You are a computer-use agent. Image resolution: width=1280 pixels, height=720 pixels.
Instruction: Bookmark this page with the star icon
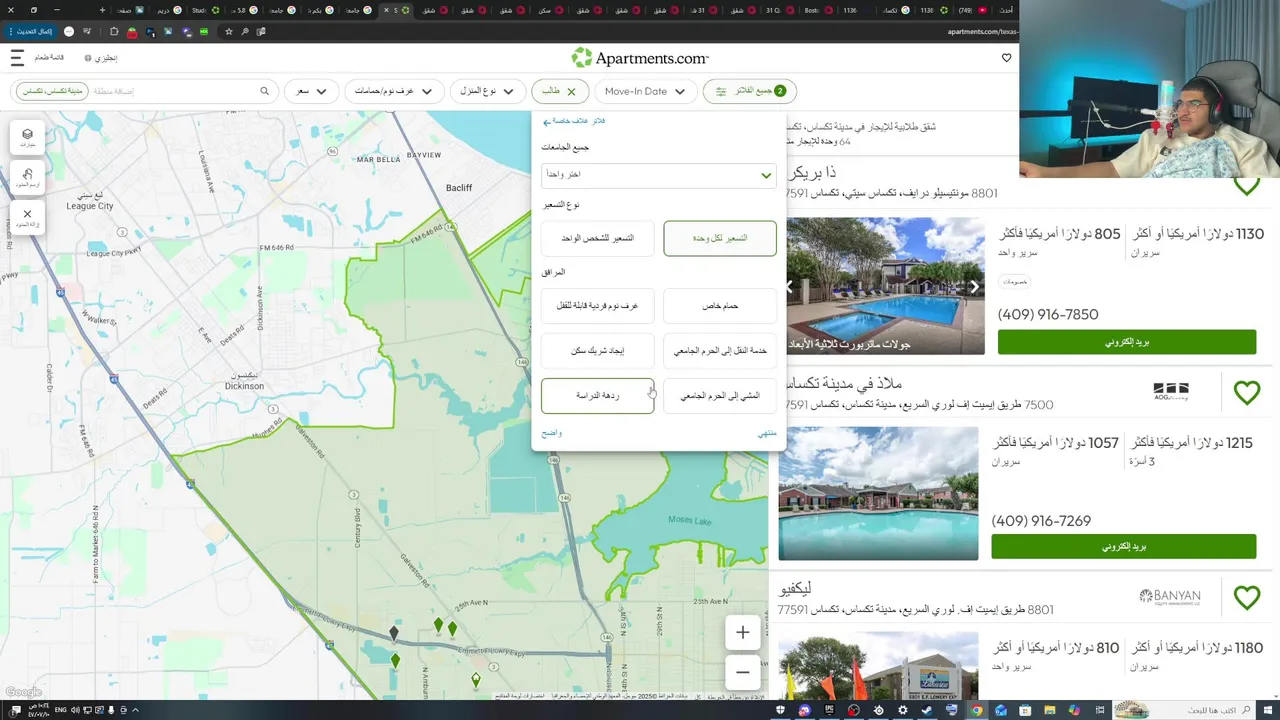click(x=228, y=31)
